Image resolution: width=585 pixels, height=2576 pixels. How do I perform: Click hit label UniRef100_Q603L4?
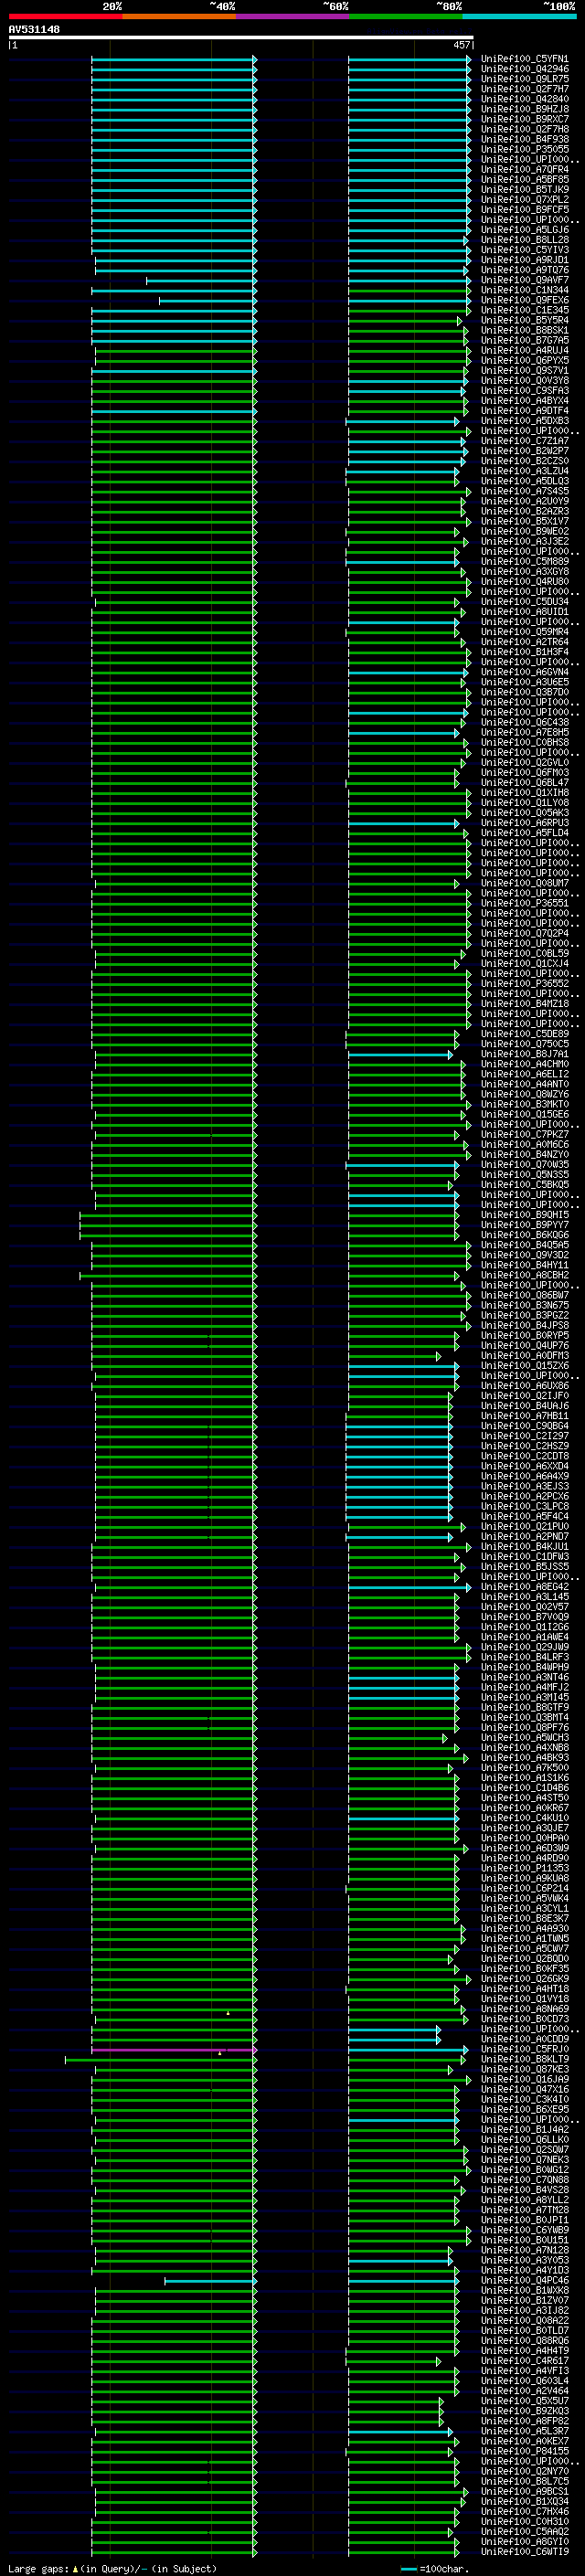[x=525, y=2381]
